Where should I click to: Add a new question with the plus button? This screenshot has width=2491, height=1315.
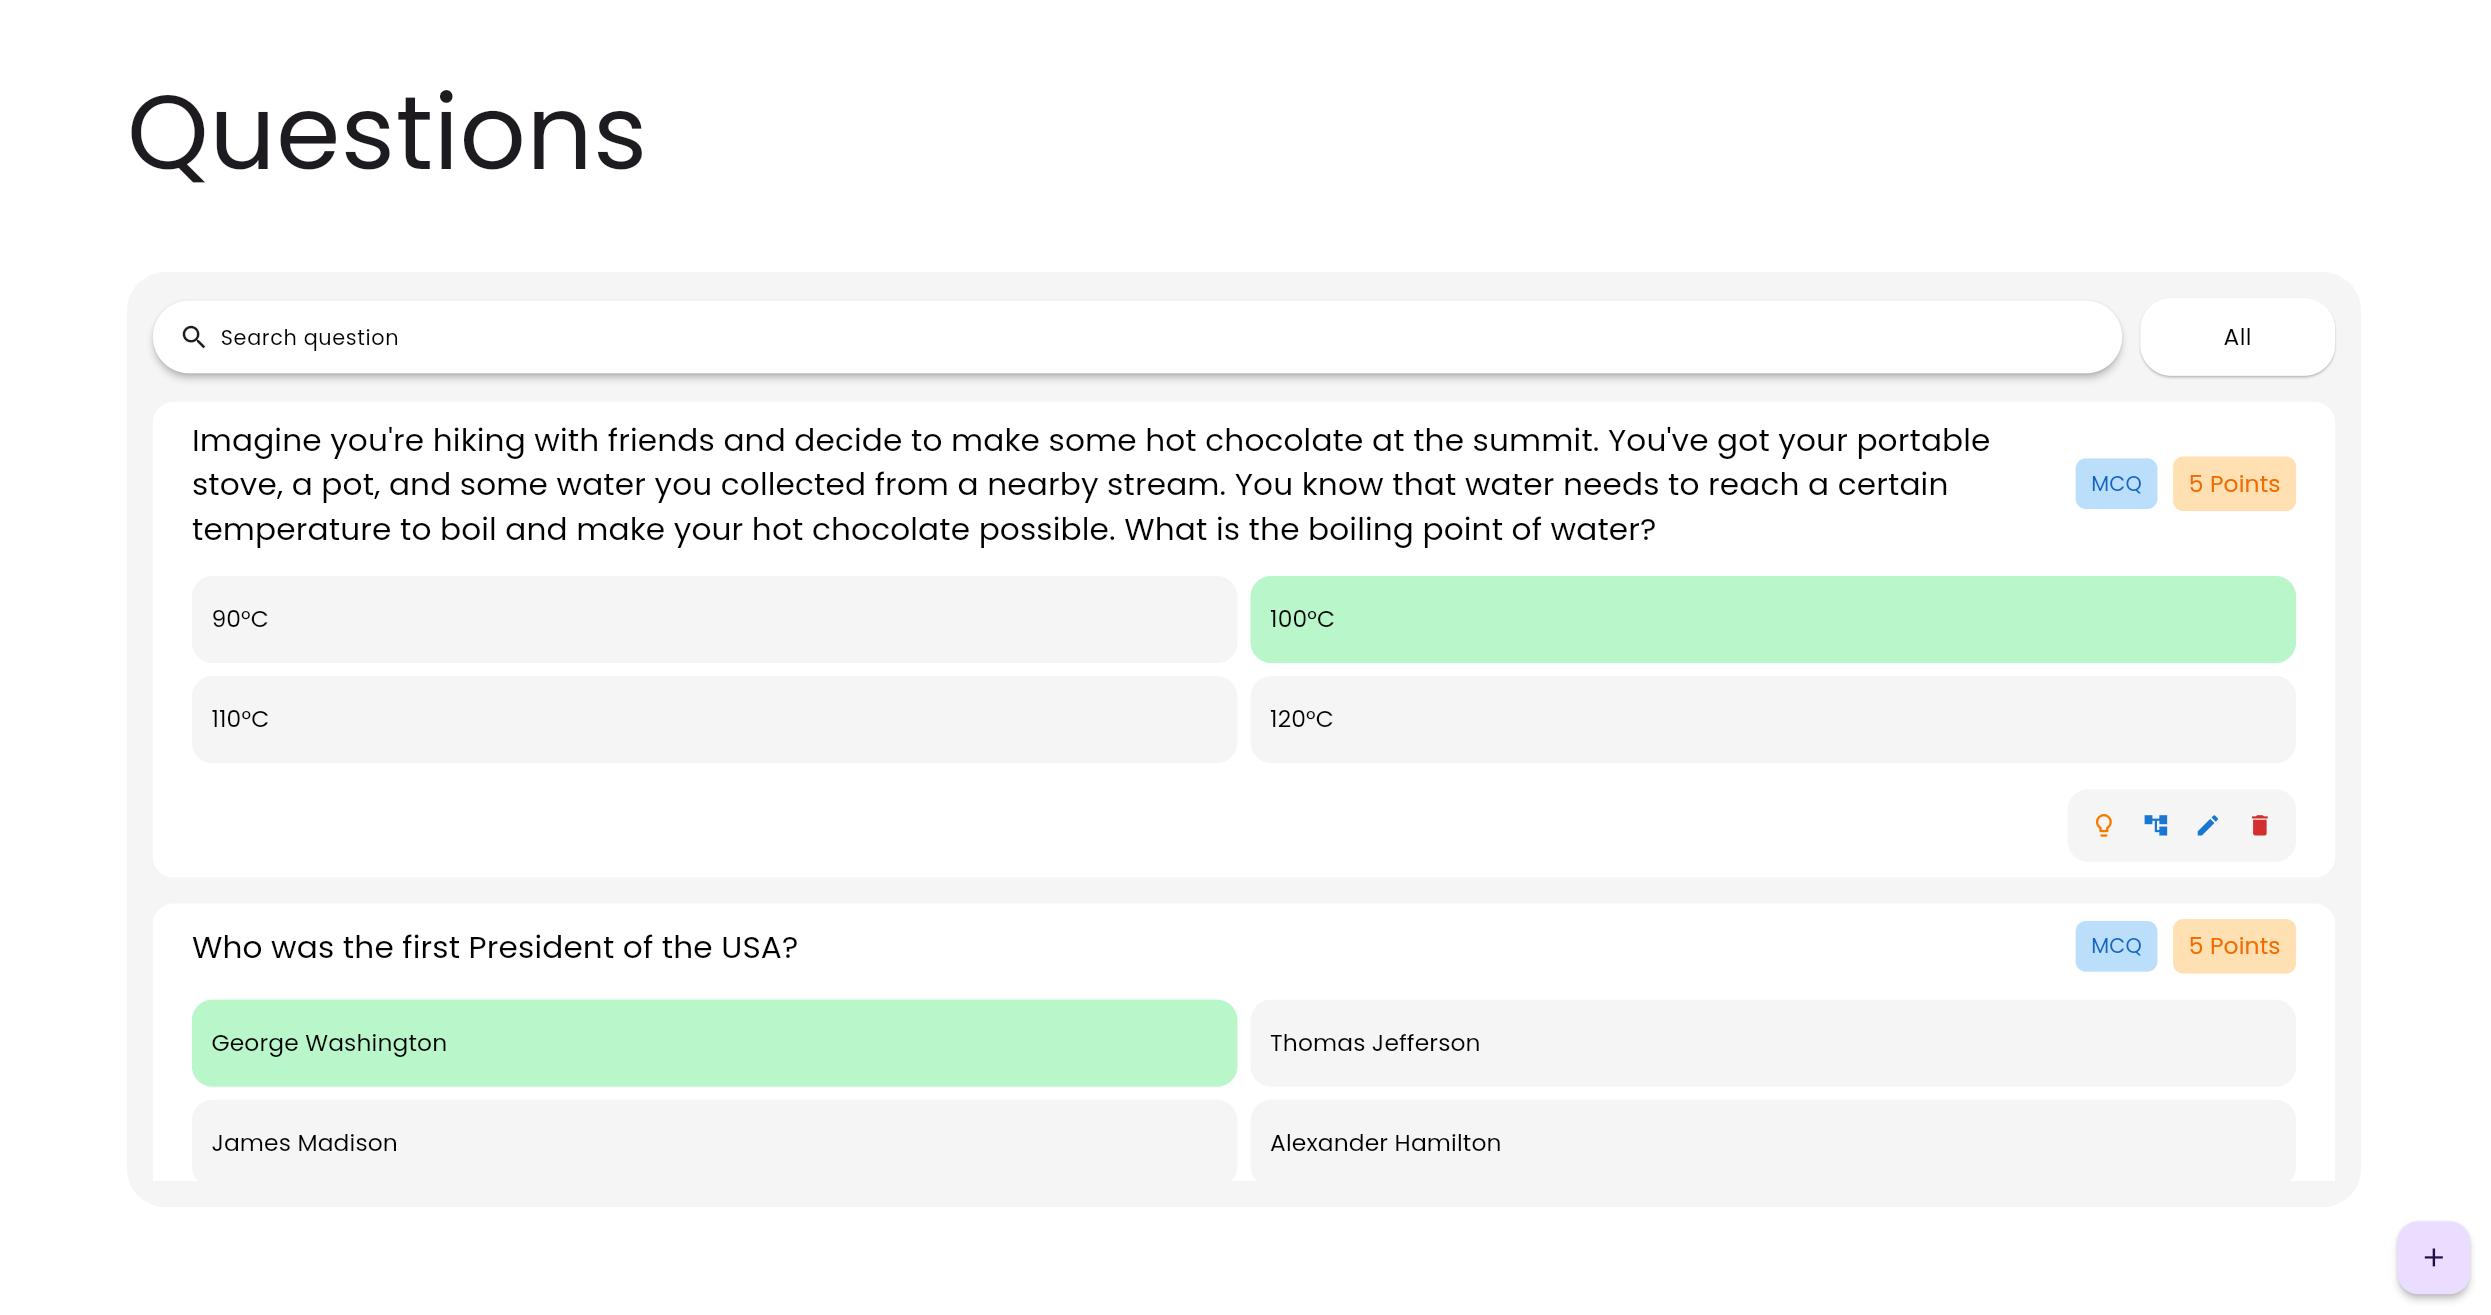[x=2433, y=1257]
